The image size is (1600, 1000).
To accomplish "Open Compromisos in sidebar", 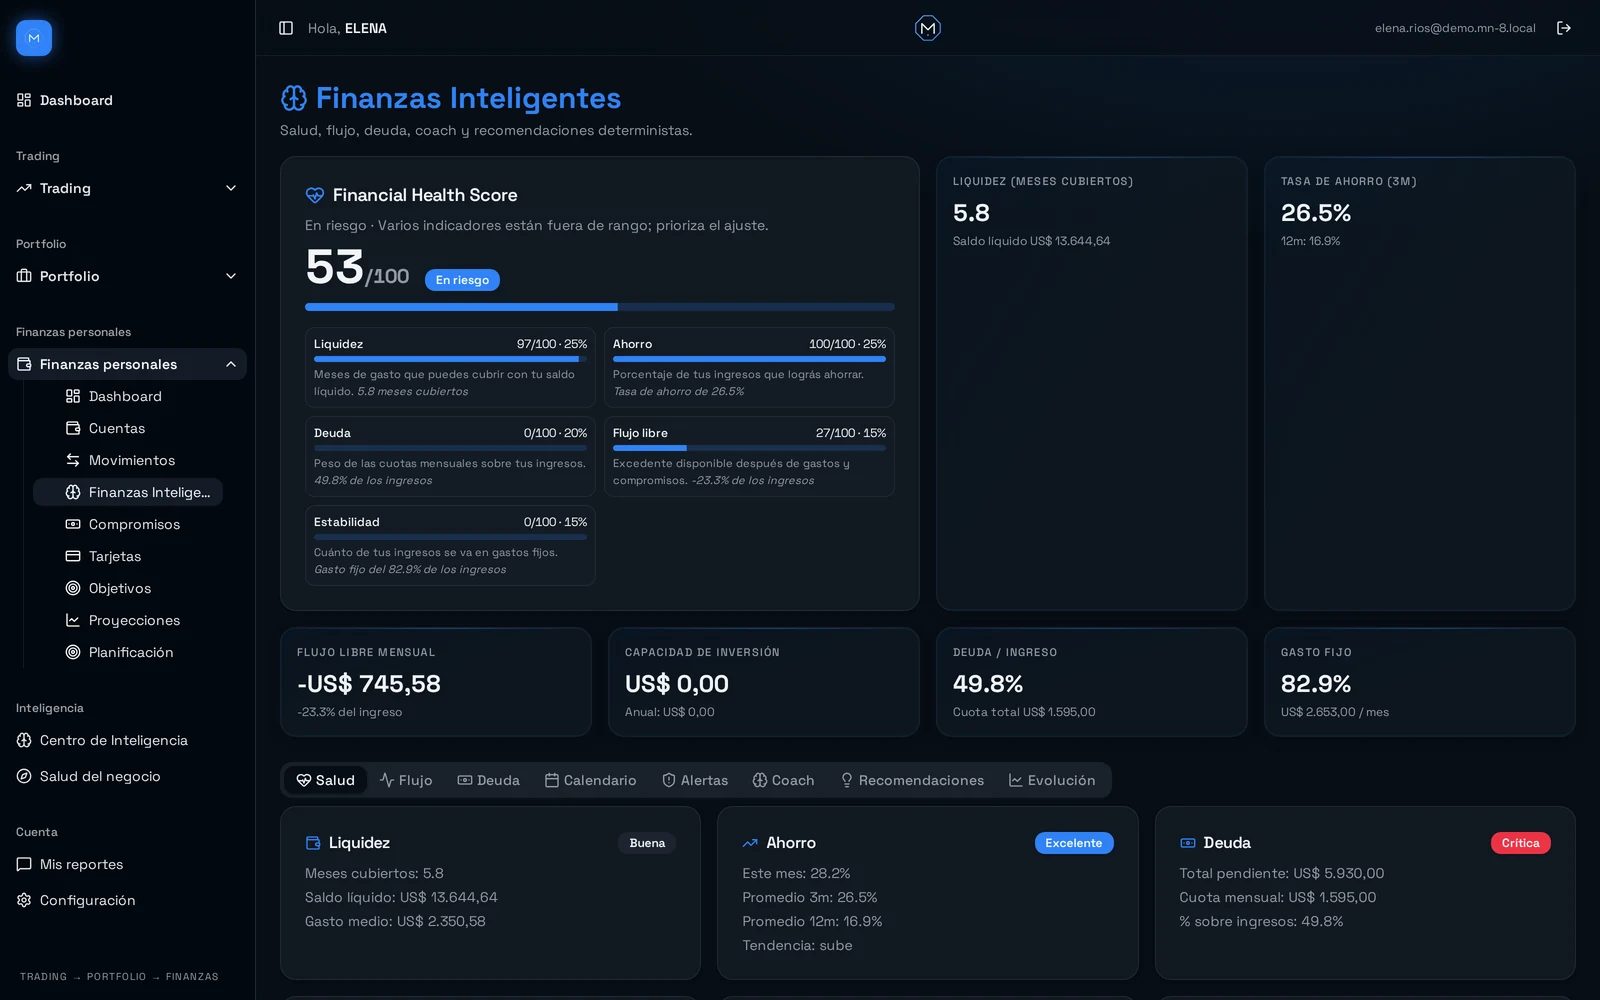I will pyautogui.click(x=128, y=524).
